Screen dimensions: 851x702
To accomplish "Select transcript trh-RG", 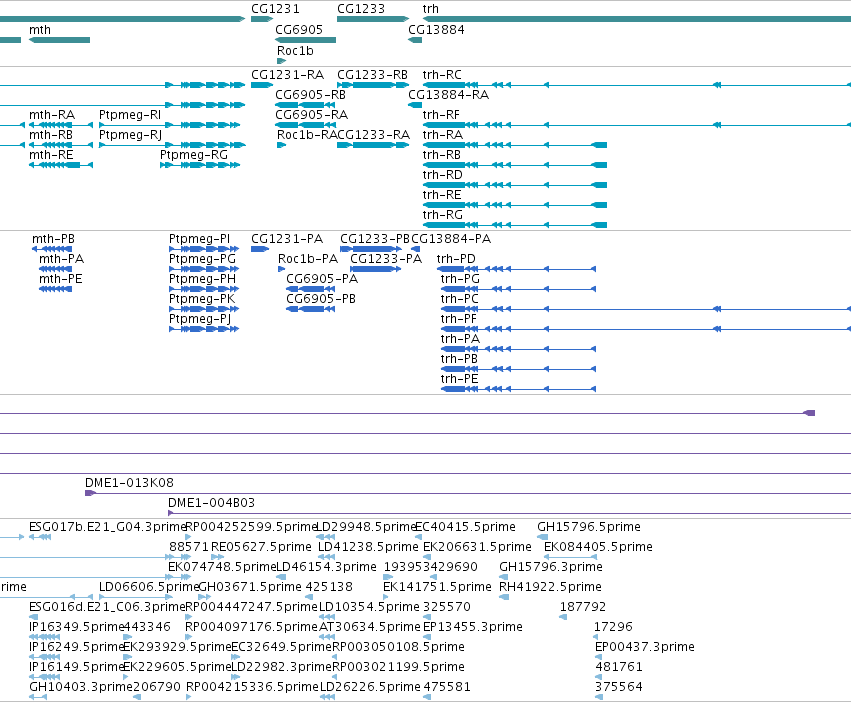I will point(515,225).
